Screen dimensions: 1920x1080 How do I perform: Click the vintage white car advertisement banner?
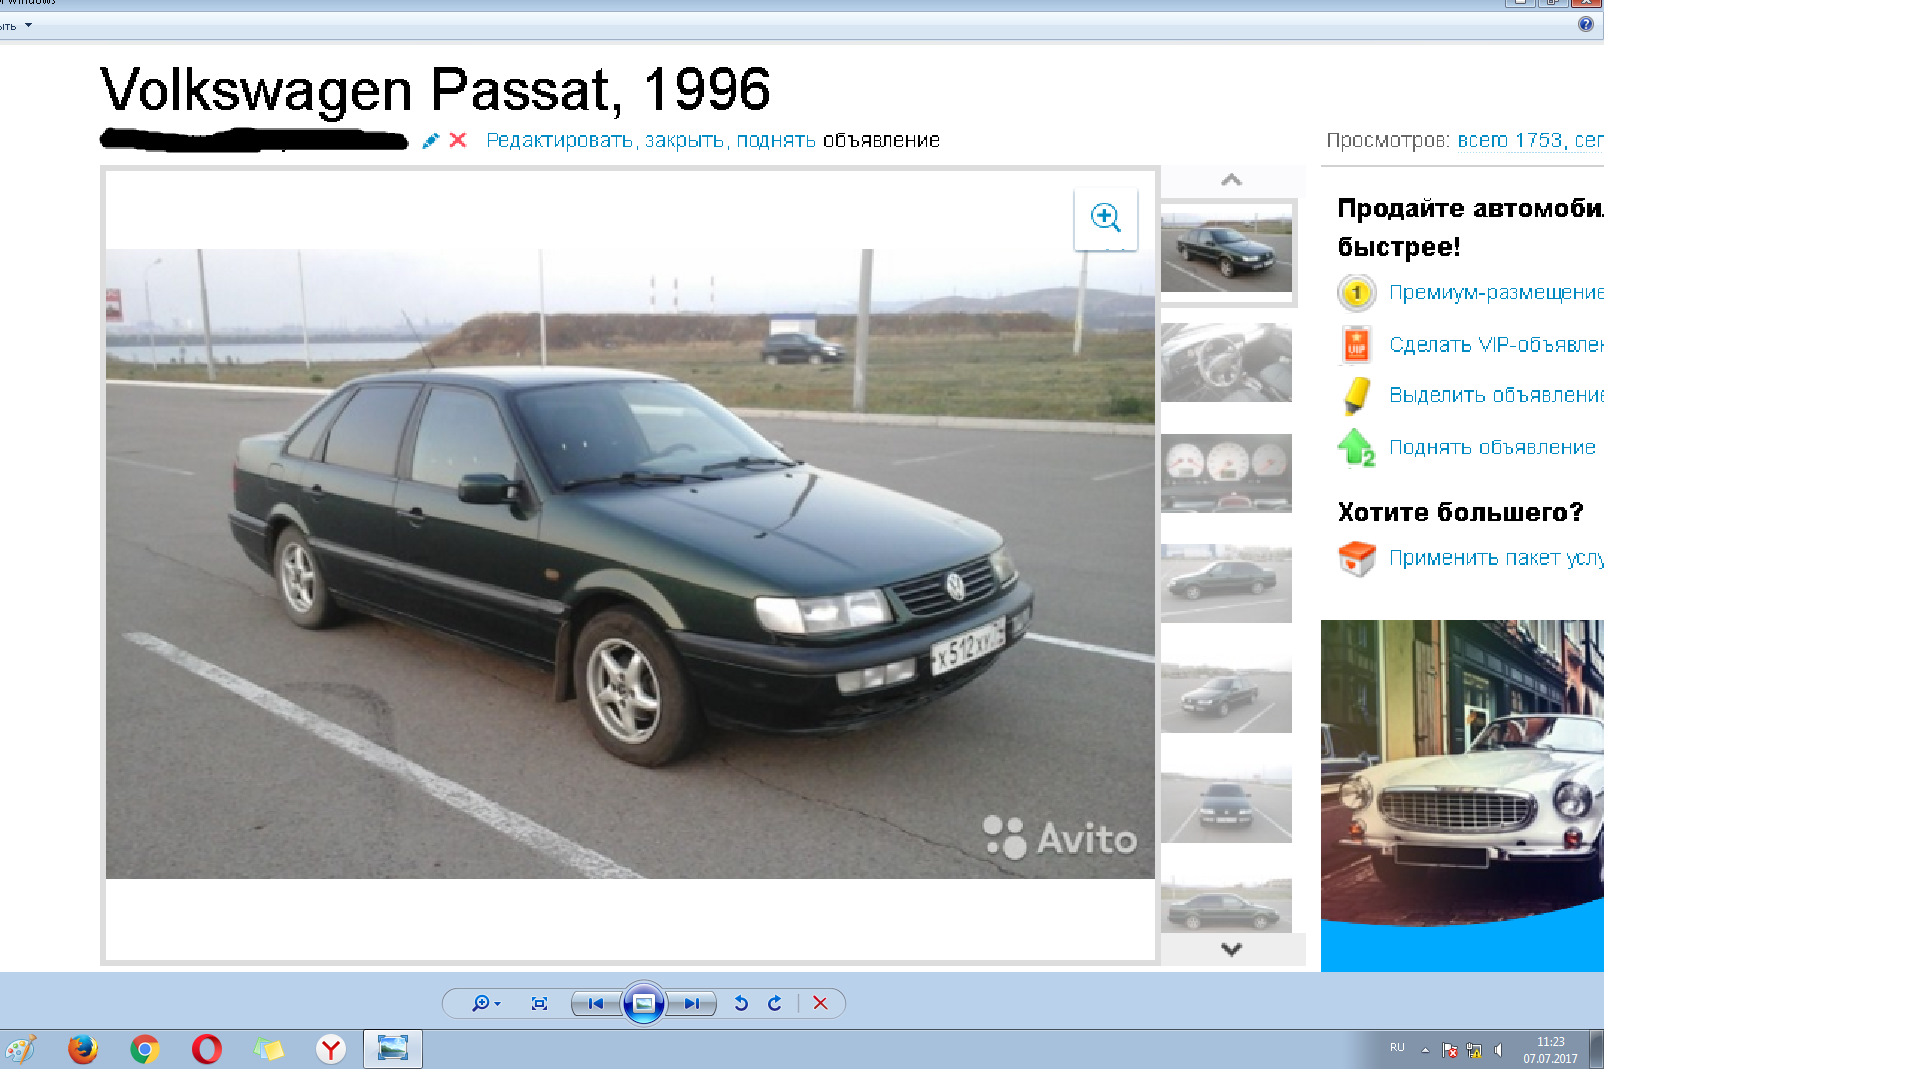click(1462, 795)
